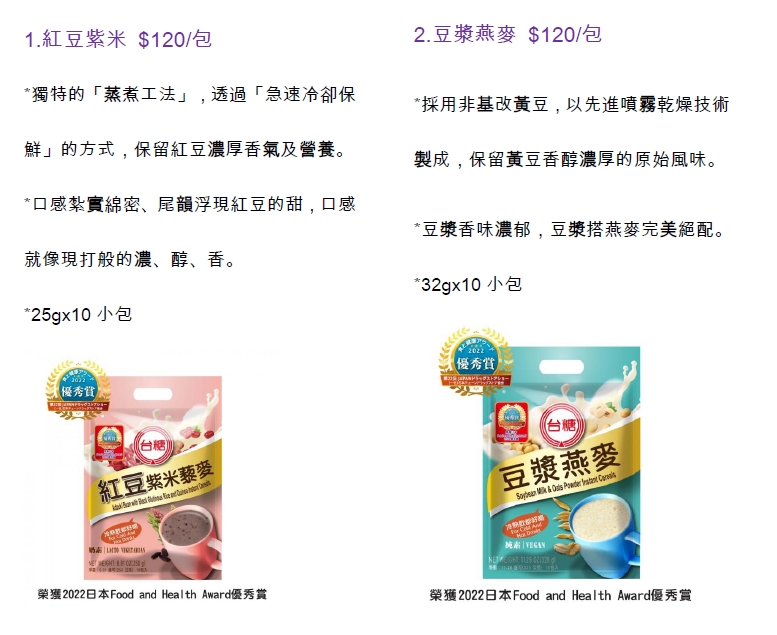Click the heading 2.豆漿燕麥 $120/包
This screenshot has height=635, width=777.
click(508, 34)
